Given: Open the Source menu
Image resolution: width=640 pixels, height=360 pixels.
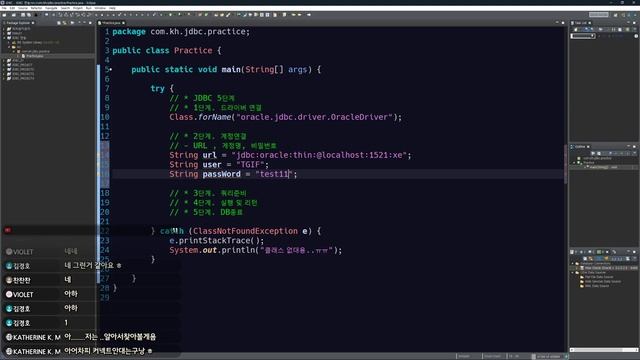Looking at the screenshot, I should [x=23, y=8].
